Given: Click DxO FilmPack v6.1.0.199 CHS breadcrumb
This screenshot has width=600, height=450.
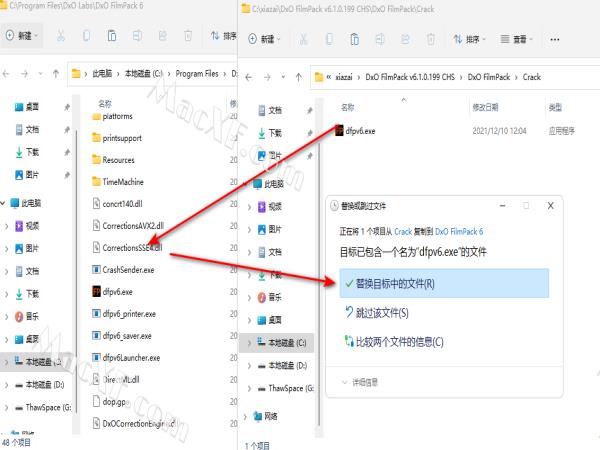Looking at the screenshot, I should 410,77.
